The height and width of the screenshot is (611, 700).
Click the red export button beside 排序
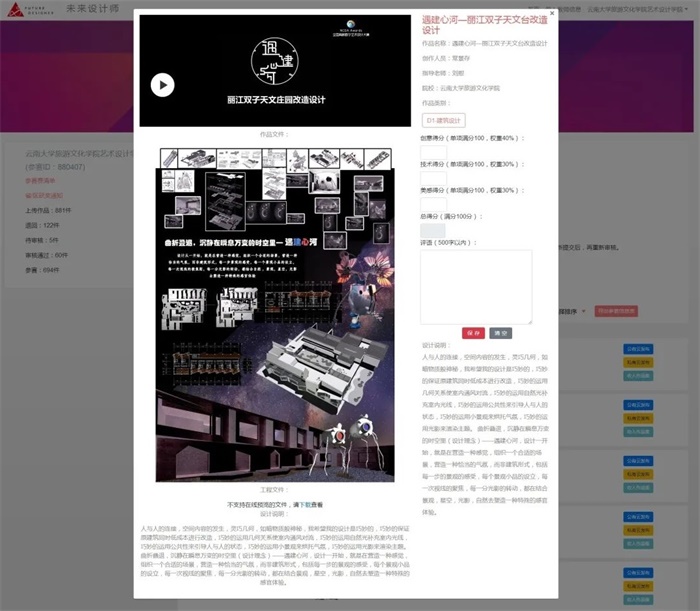[x=616, y=311]
